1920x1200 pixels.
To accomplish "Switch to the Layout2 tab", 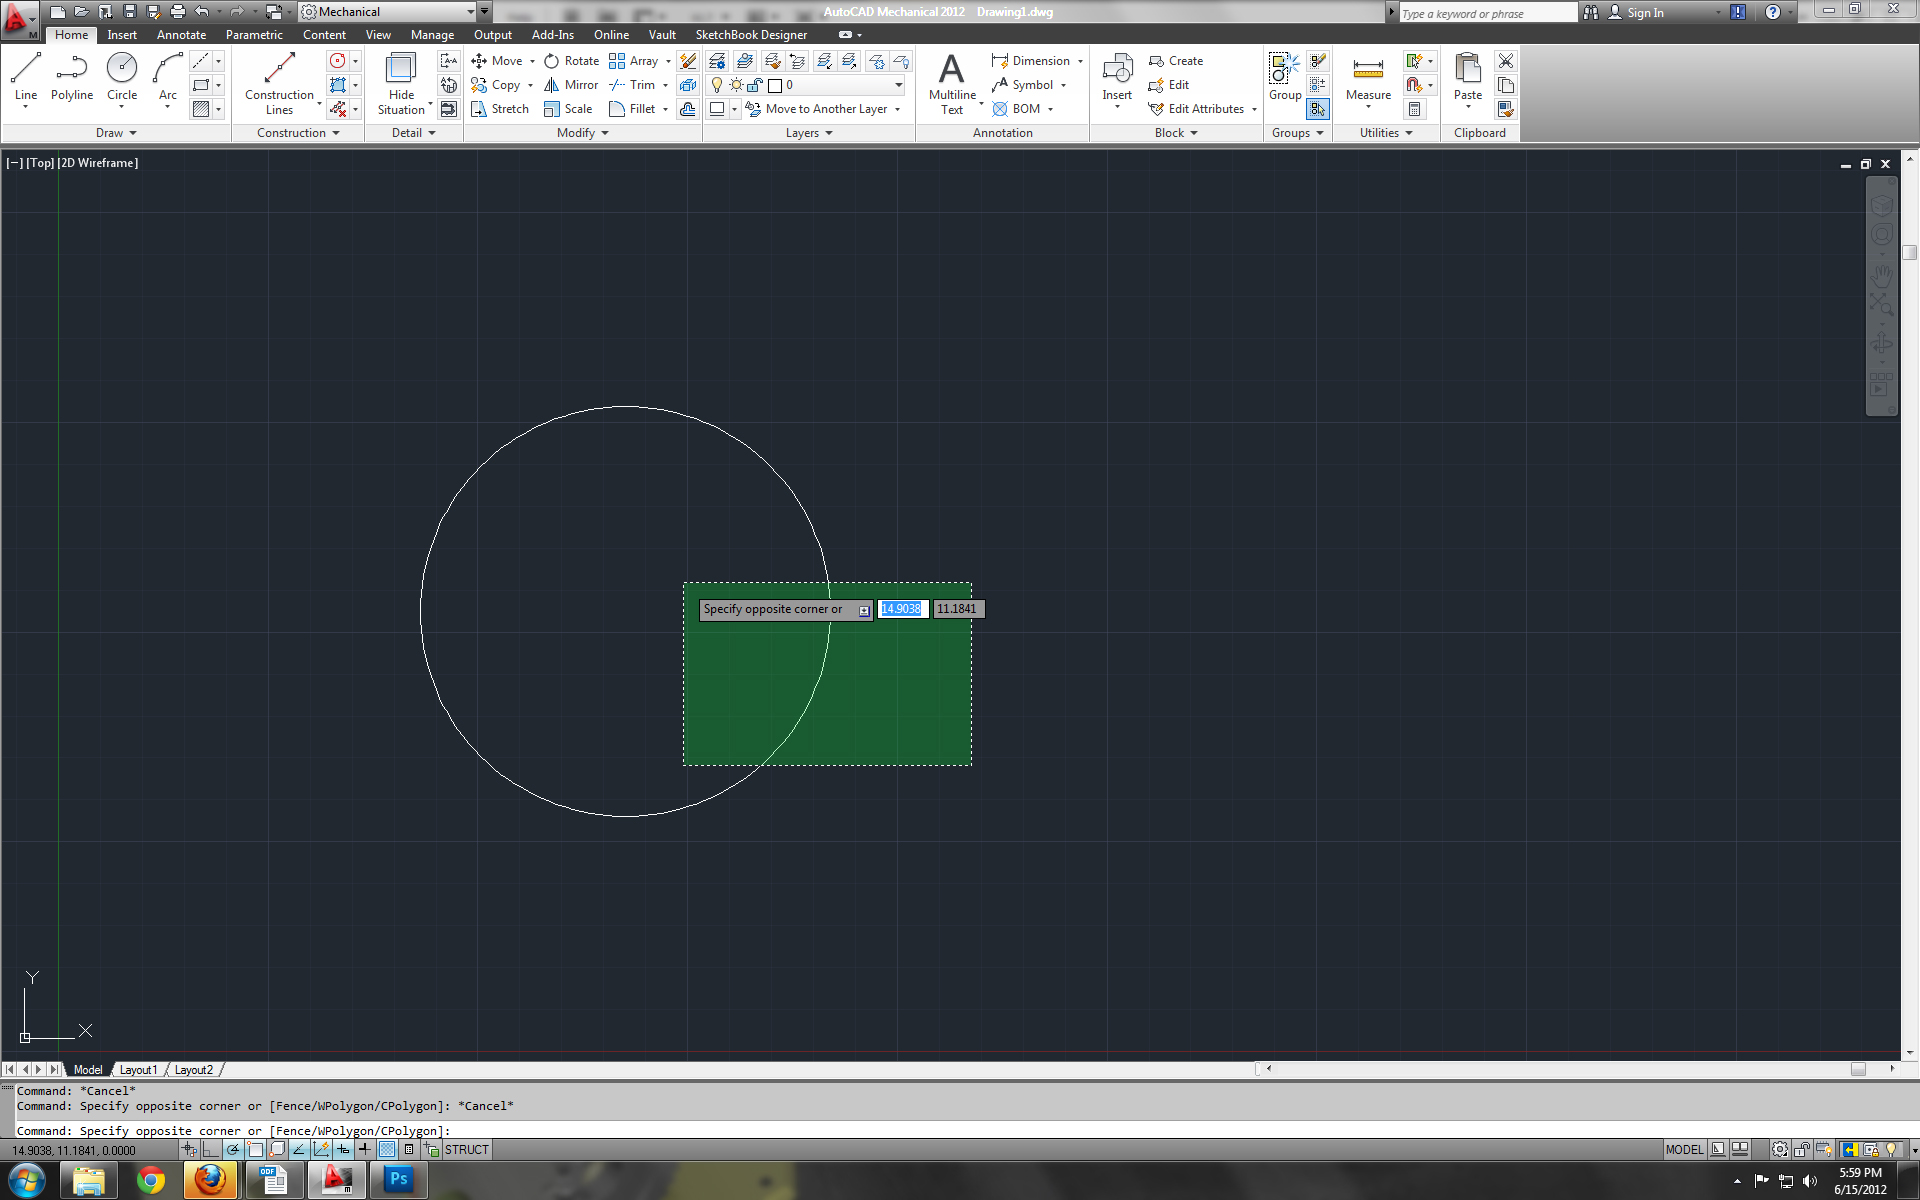I will coord(194,1070).
